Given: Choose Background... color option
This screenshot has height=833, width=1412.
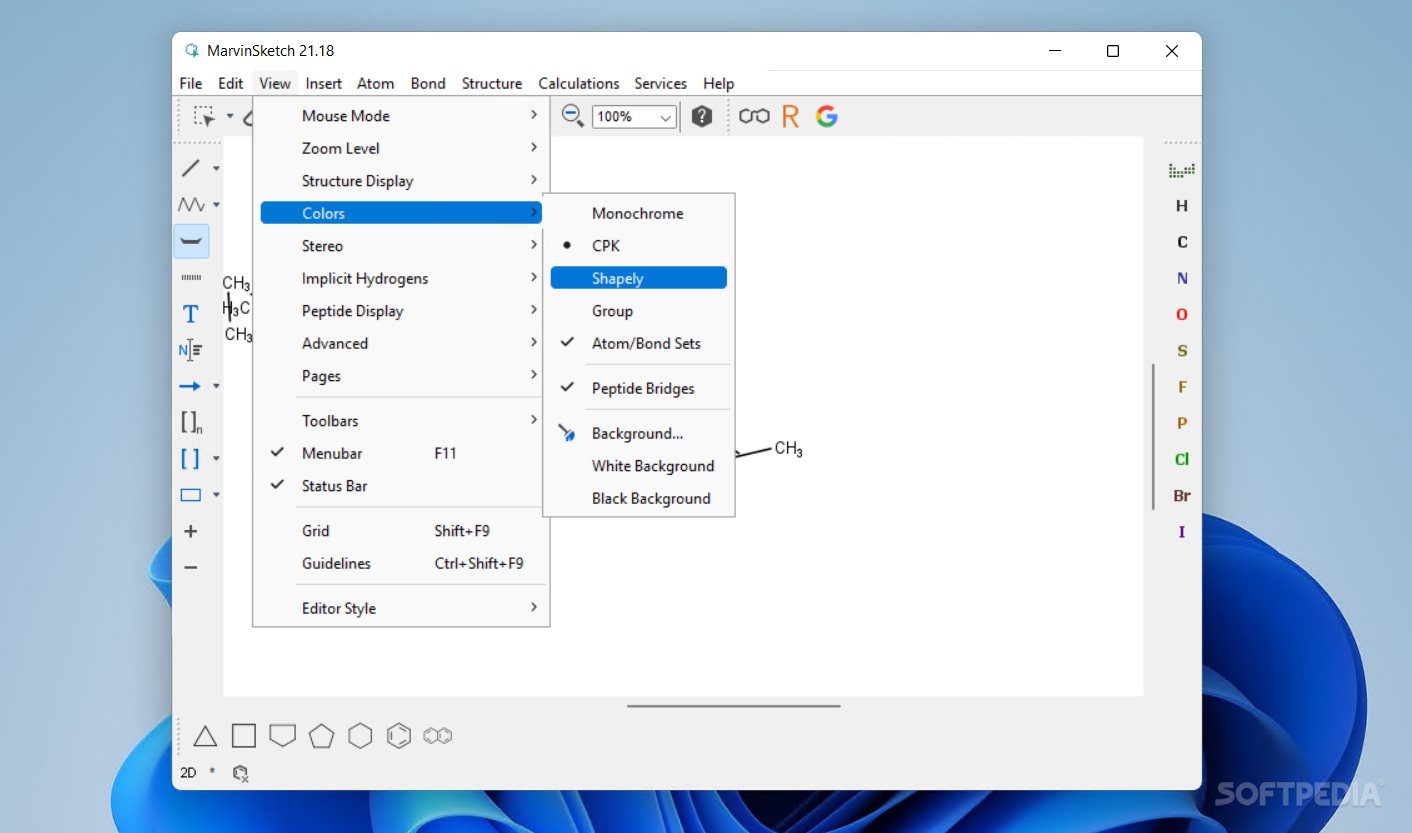Looking at the screenshot, I should pos(638,433).
